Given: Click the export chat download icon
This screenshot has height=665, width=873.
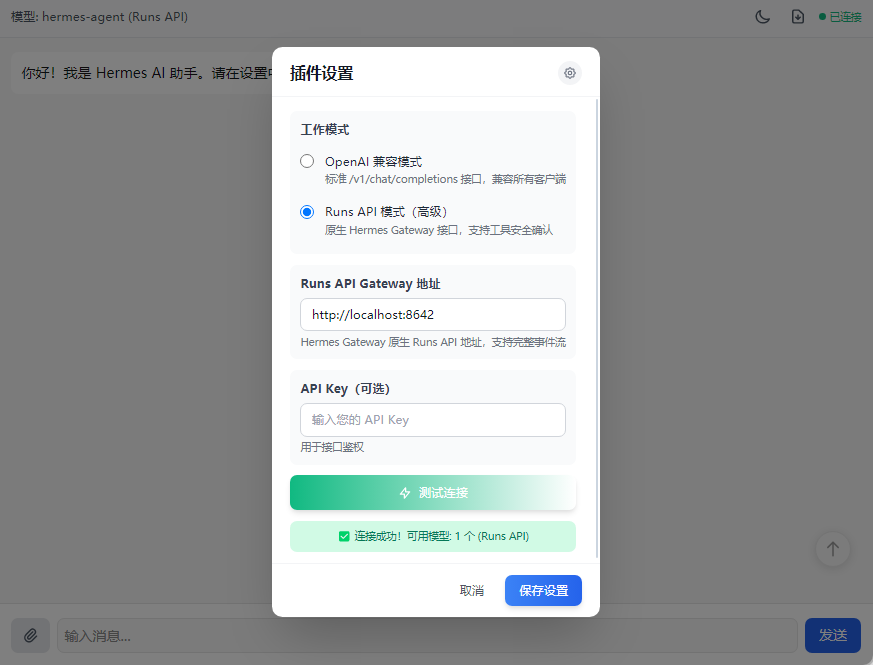Looking at the screenshot, I should coord(797,17).
